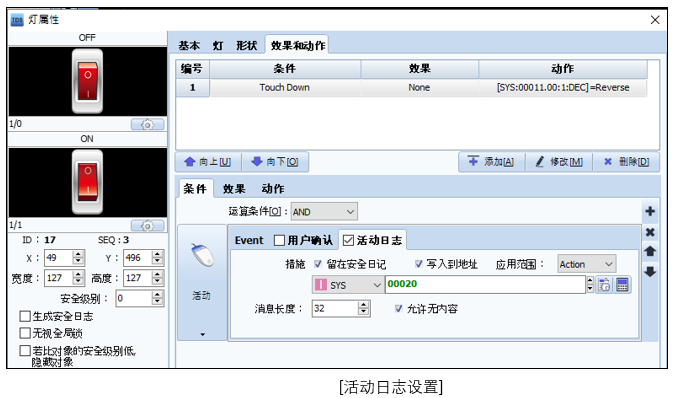
Task: Click the 删除[D] button
Action: tap(626, 162)
